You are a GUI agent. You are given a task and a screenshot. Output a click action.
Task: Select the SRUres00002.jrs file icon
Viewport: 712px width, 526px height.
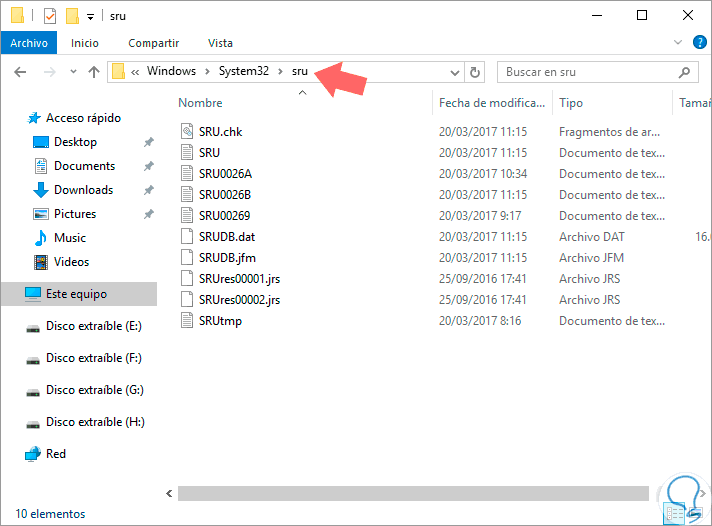pyautogui.click(x=187, y=299)
